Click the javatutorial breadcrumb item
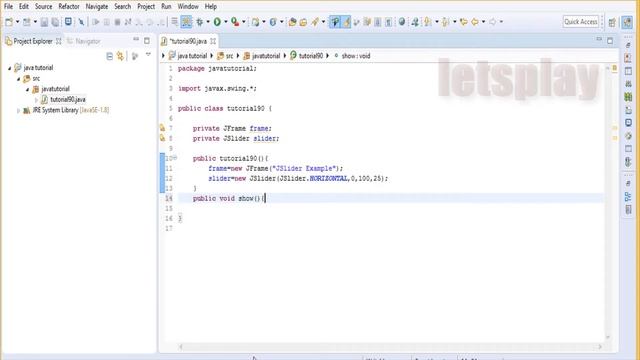This screenshot has width=640, height=360. coord(262,56)
